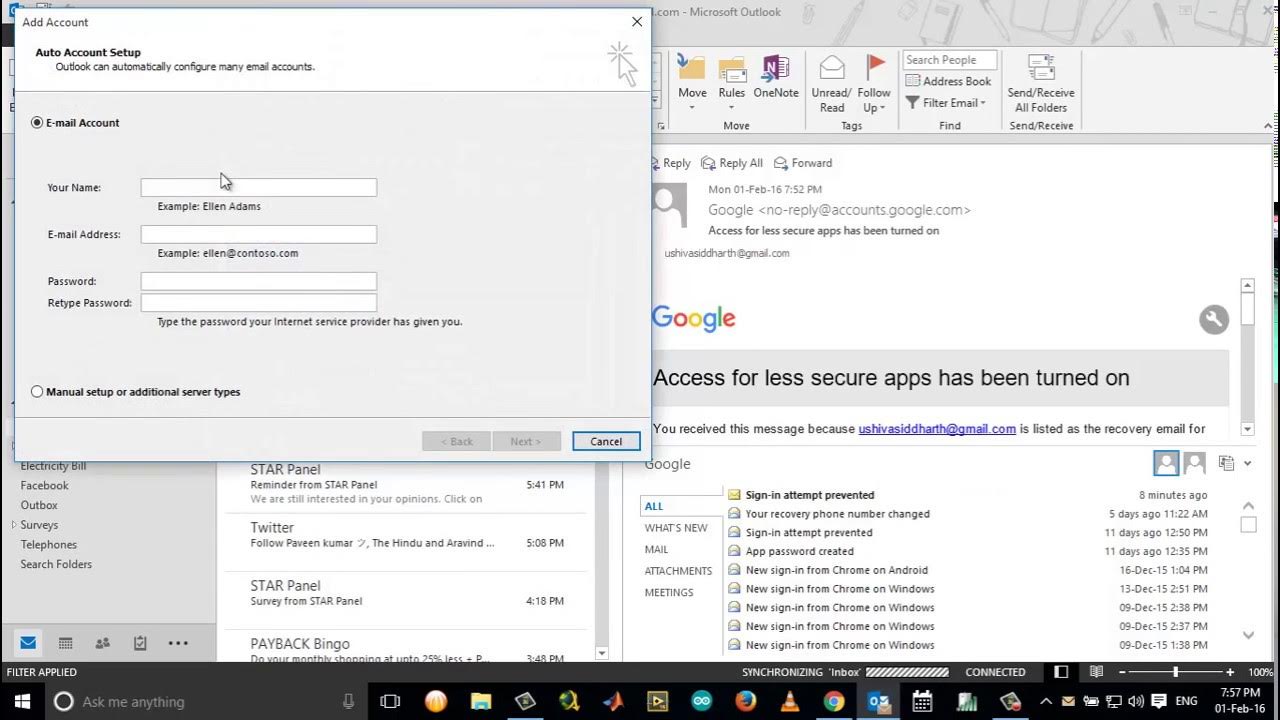The image size is (1280, 720).
Task: Open People view in navigation bar
Action: click(103, 643)
